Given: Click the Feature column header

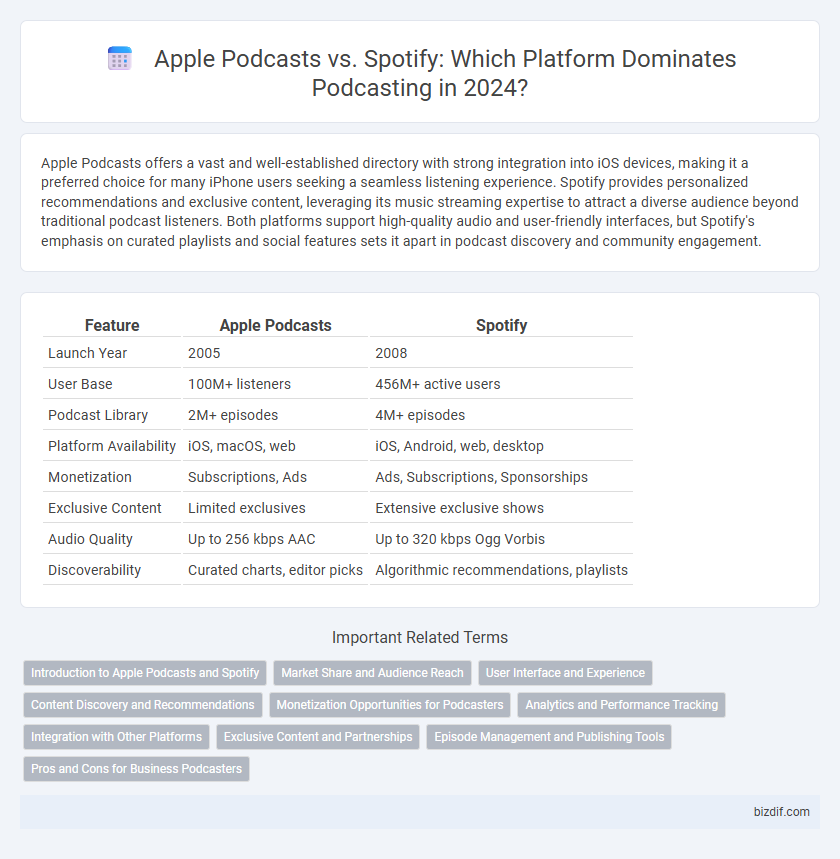Looking at the screenshot, I should (x=112, y=325).
